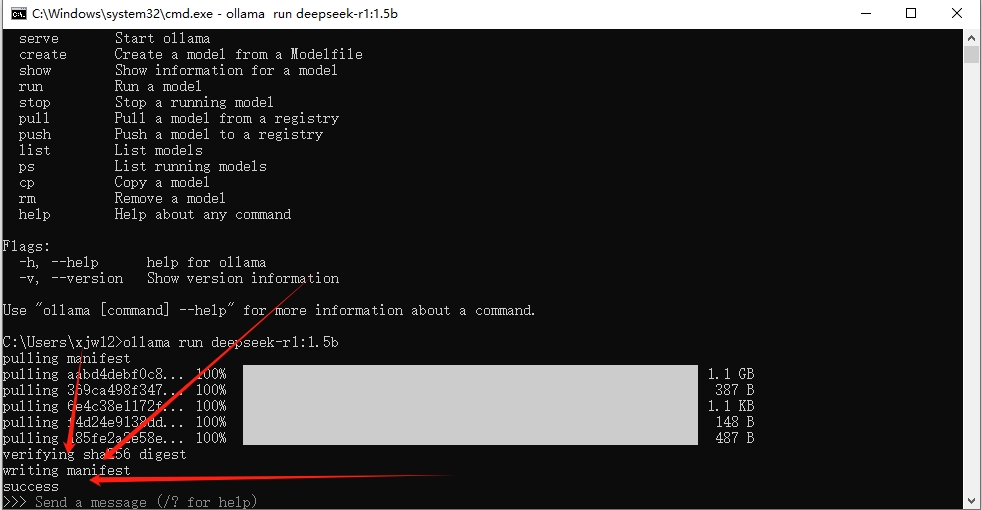Viewport: 982px width, 510px height.
Task: Click the window title text
Action: click(215, 14)
